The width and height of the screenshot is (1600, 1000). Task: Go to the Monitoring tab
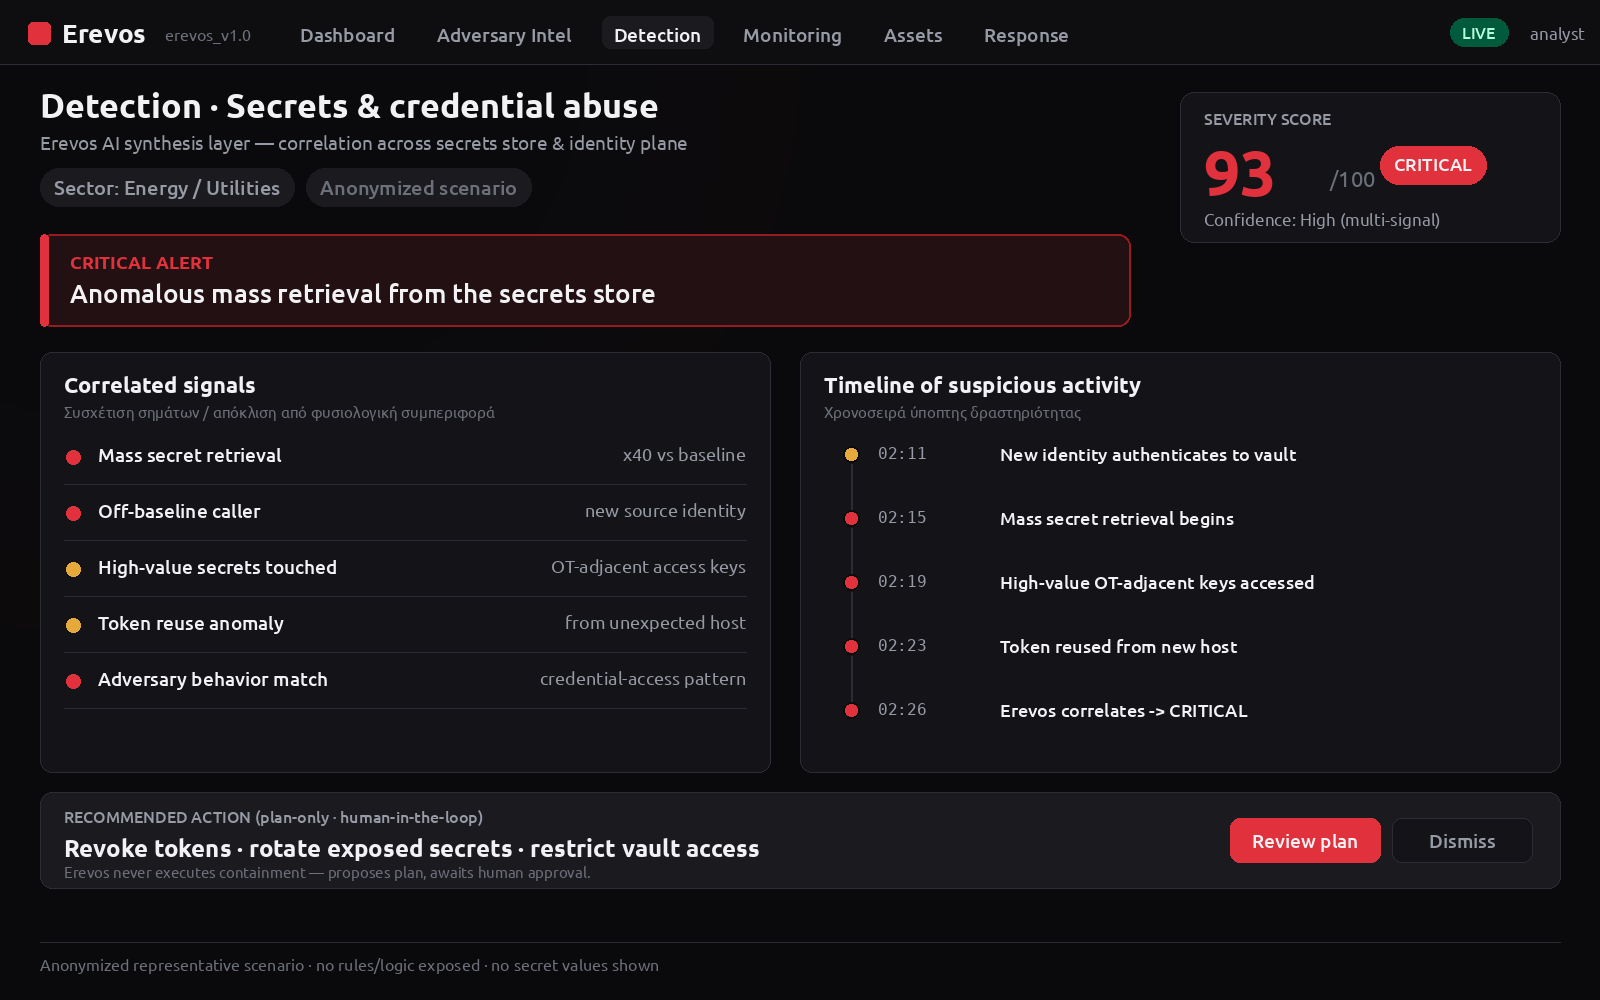pos(792,35)
